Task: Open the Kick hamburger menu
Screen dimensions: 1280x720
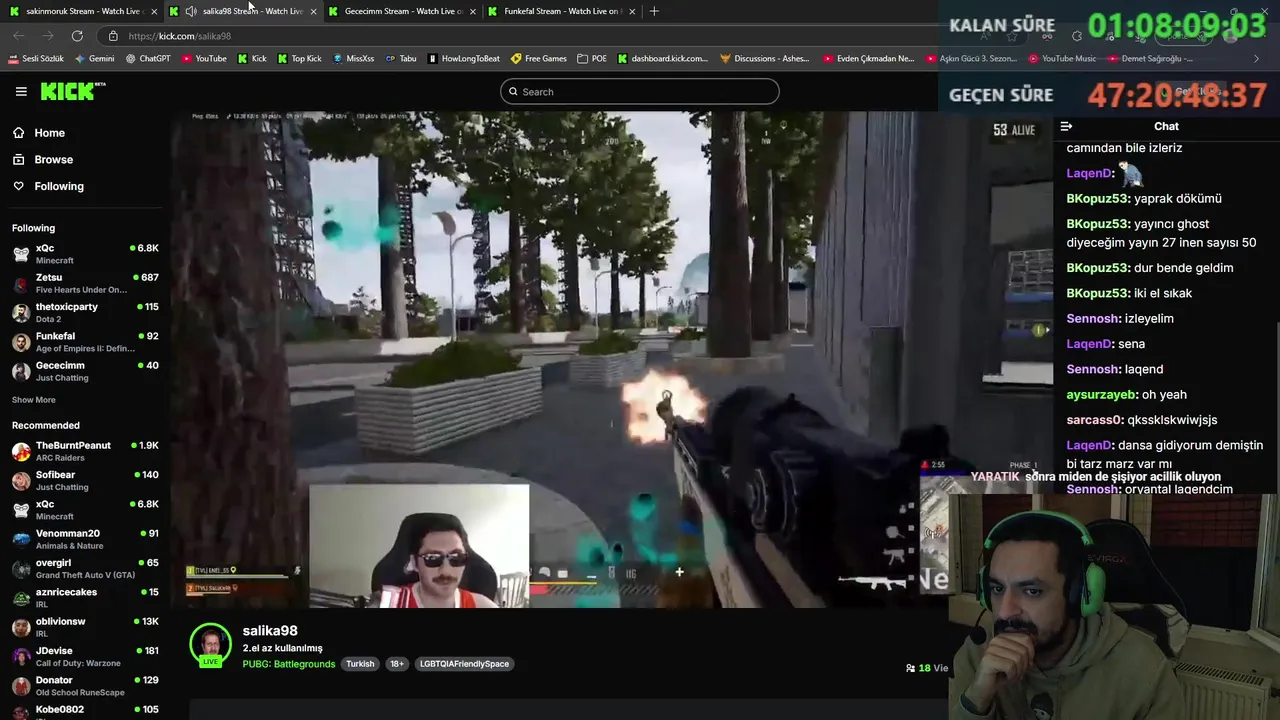Action: [x=21, y=91]
